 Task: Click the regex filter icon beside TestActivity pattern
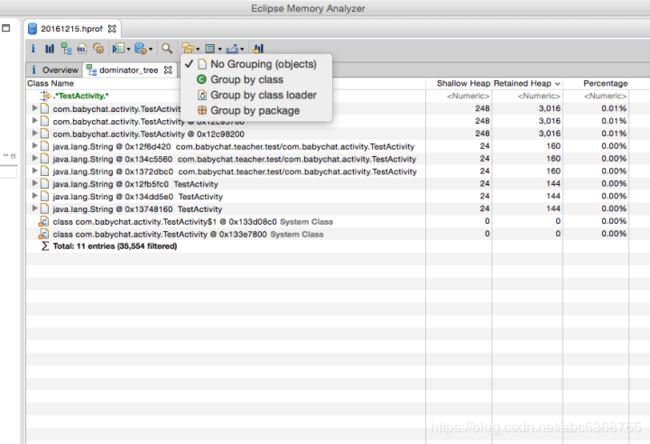pyautogui.click(x=46, y=96)
